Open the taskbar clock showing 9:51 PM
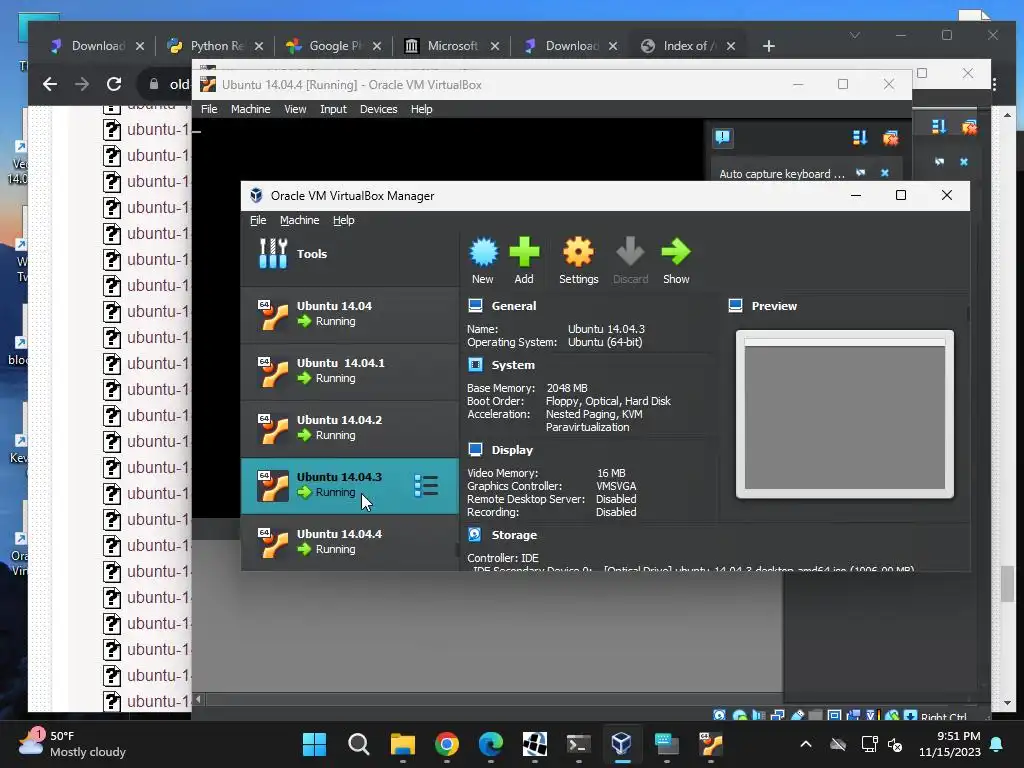The height and width of the screenshot is (768, 1024). 950,744
